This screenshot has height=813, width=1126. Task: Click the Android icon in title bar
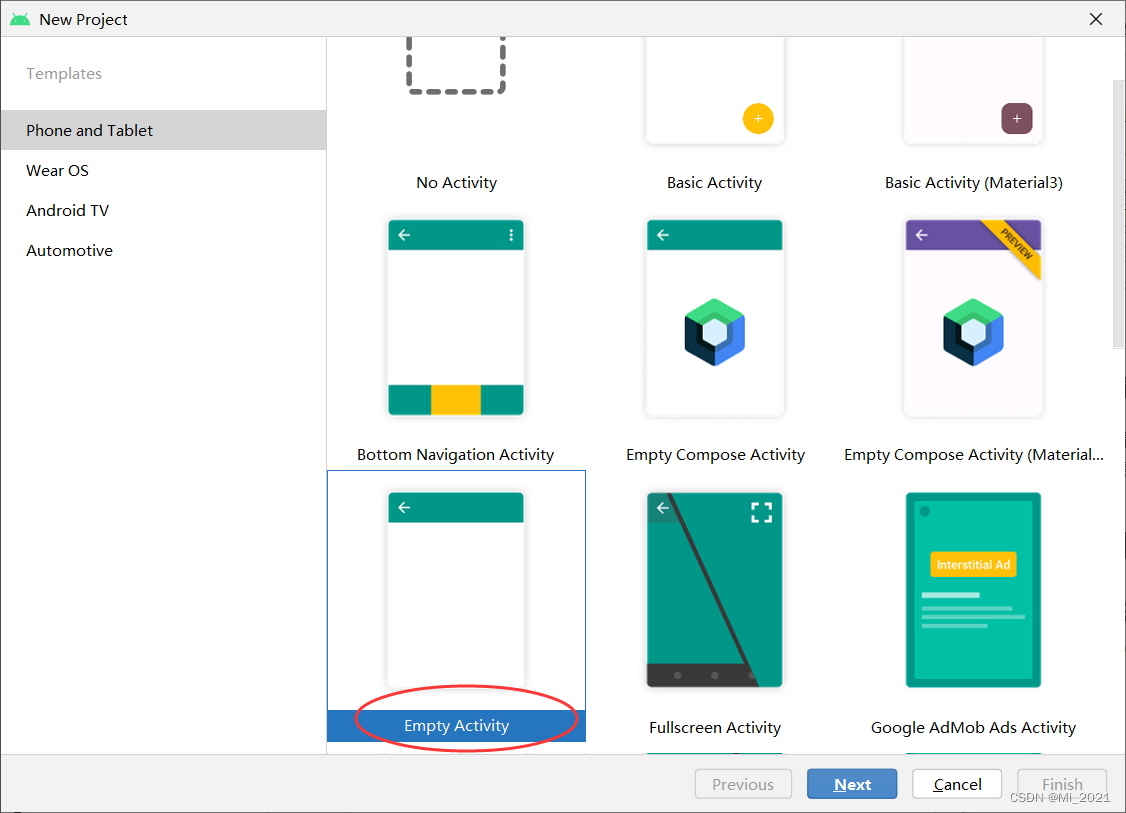pos(20,19)
